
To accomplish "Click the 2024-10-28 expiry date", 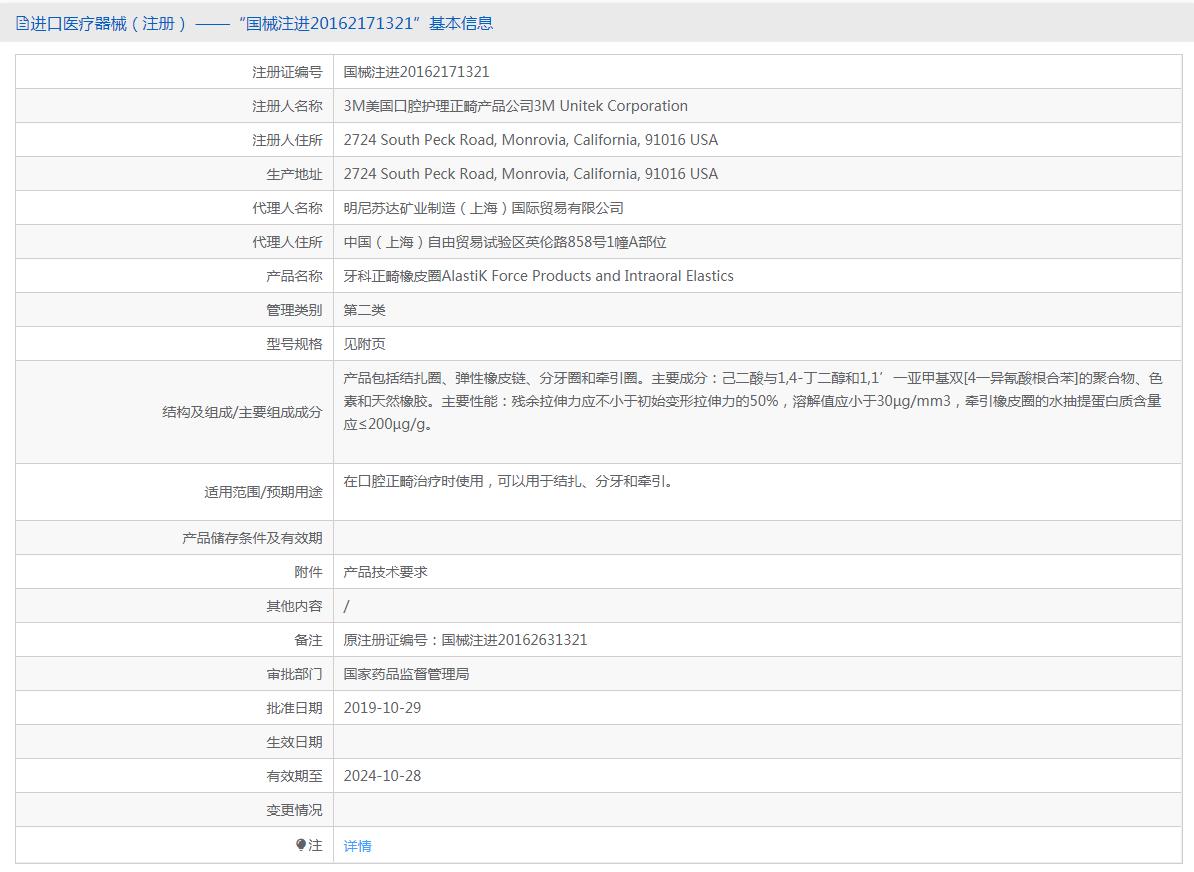I will click(382, 775).
